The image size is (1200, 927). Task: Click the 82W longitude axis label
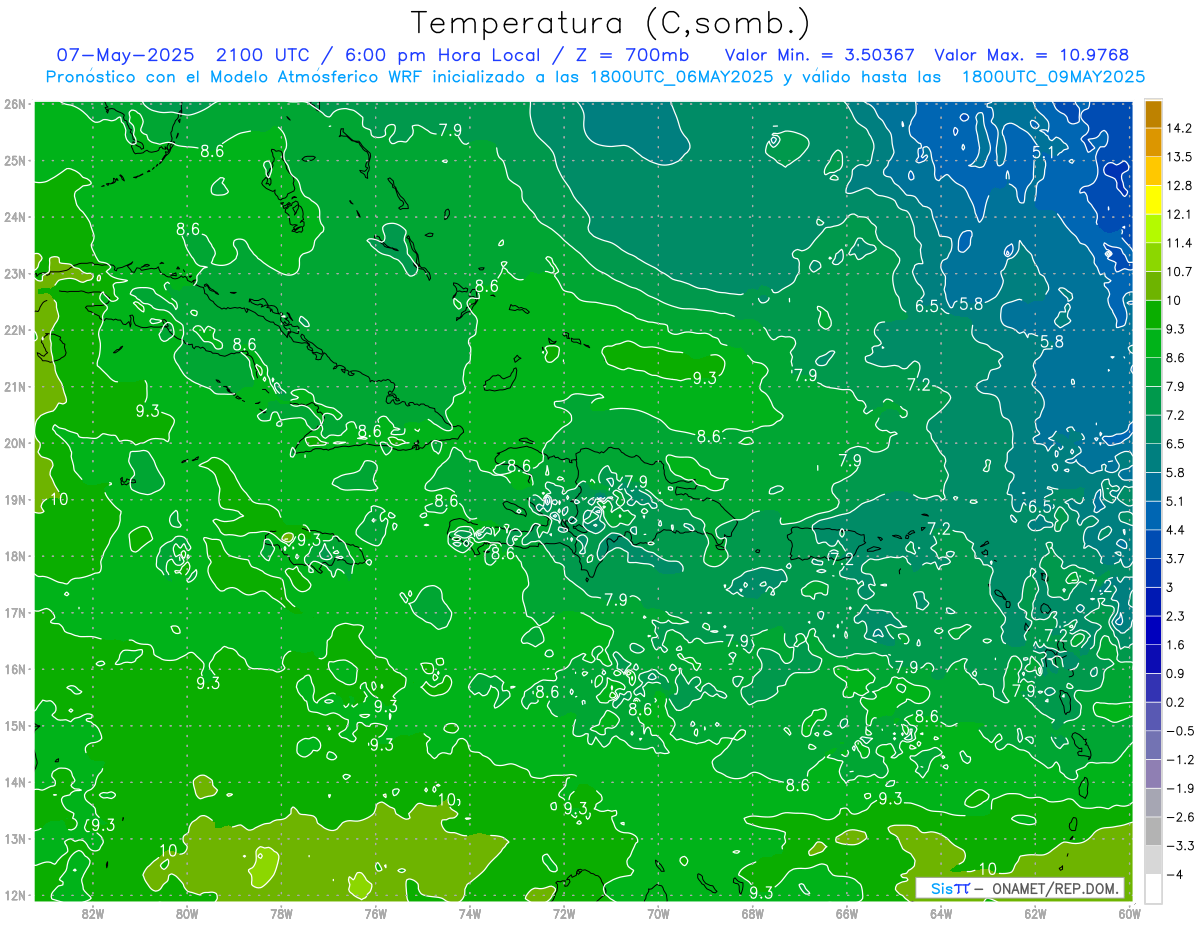pyautogui.click(x=93, y=912)
